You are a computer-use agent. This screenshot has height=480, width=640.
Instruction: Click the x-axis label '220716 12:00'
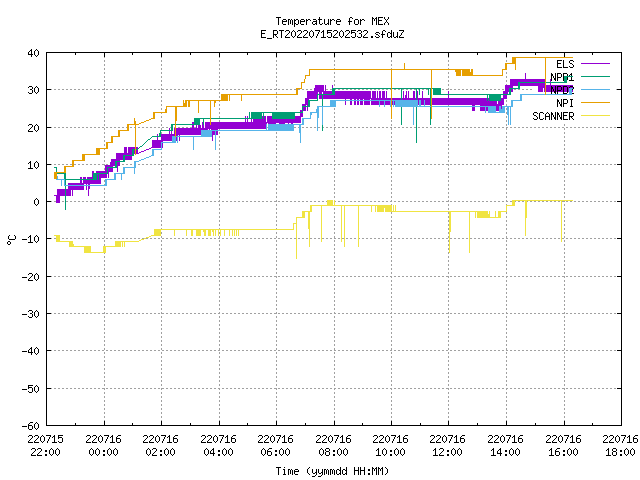pyautogui.click(x=448, y=446)
